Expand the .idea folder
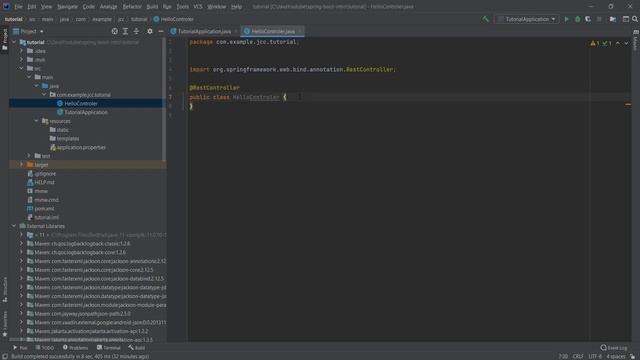The image size is (640, 360). pos(22,51)
